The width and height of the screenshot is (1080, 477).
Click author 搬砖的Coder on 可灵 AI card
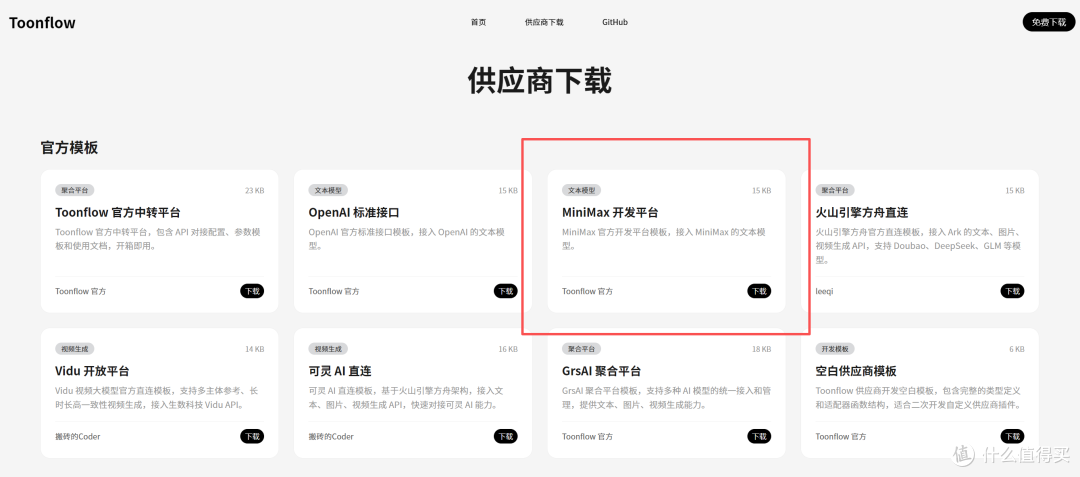click(331, 436)
